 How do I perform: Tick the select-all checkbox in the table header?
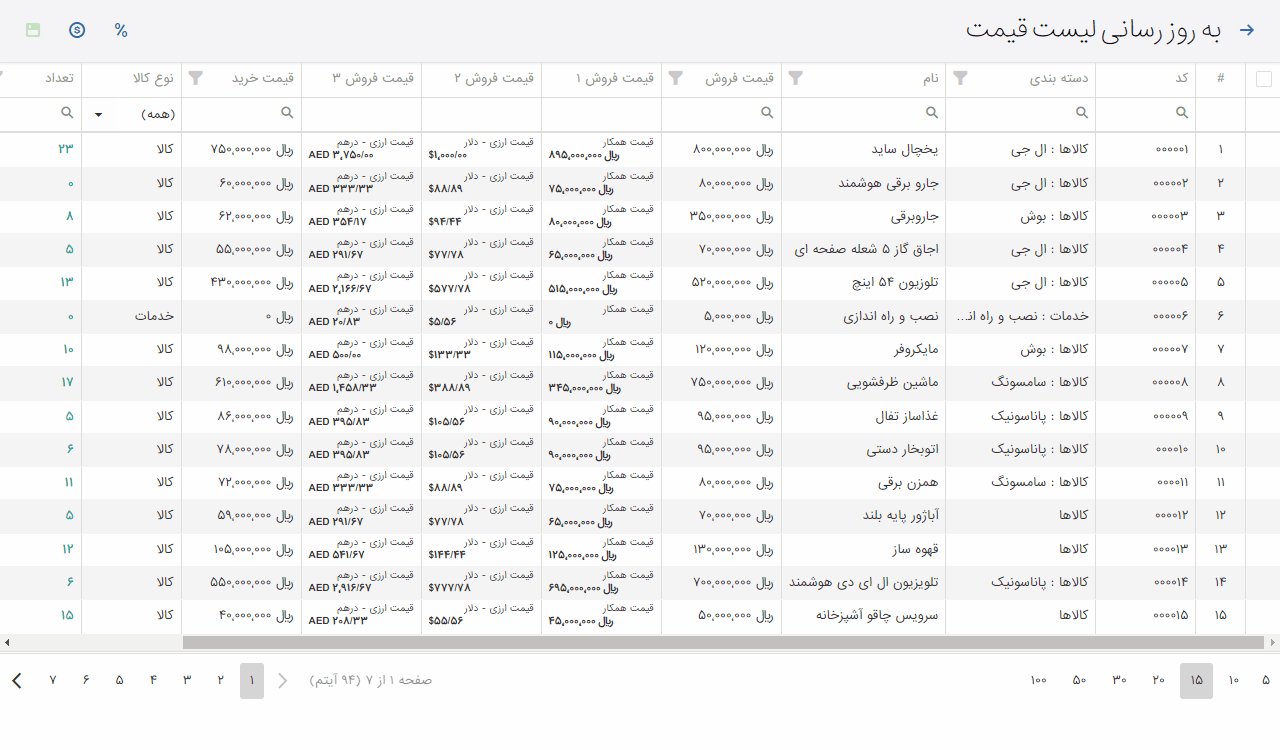pos(1263,79)
